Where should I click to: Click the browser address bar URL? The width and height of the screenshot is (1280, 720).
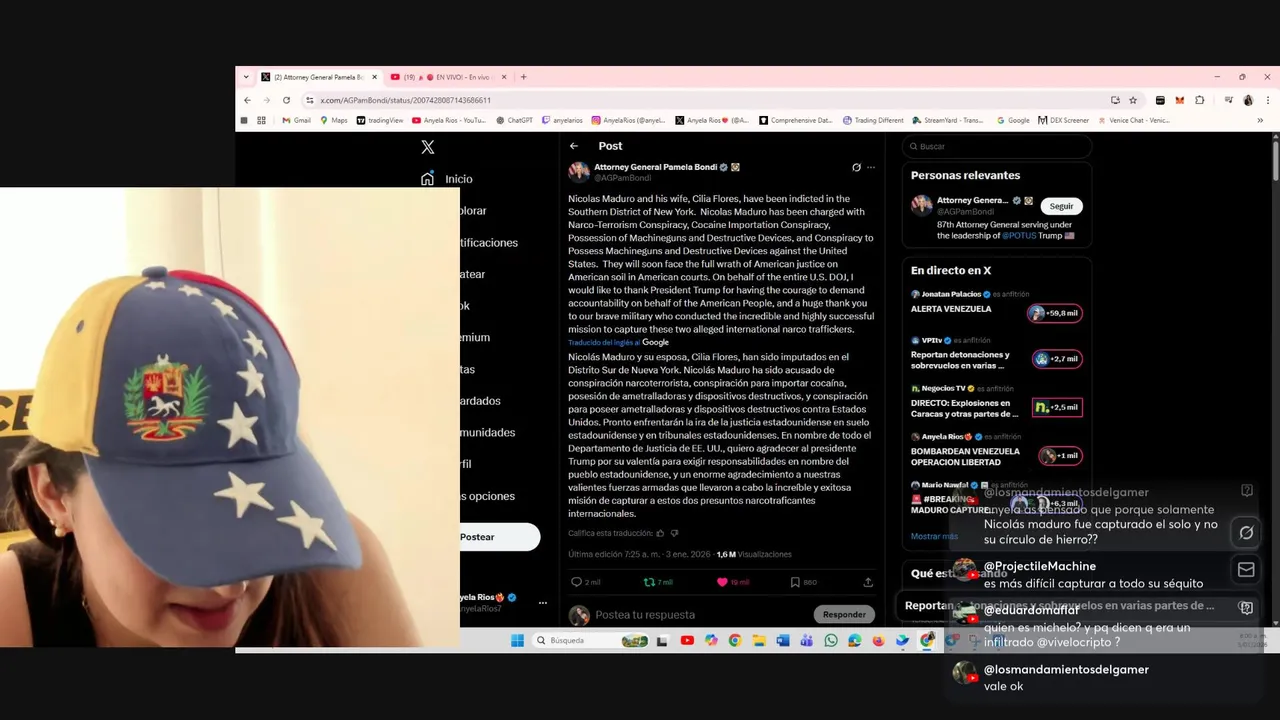(406, 100)
